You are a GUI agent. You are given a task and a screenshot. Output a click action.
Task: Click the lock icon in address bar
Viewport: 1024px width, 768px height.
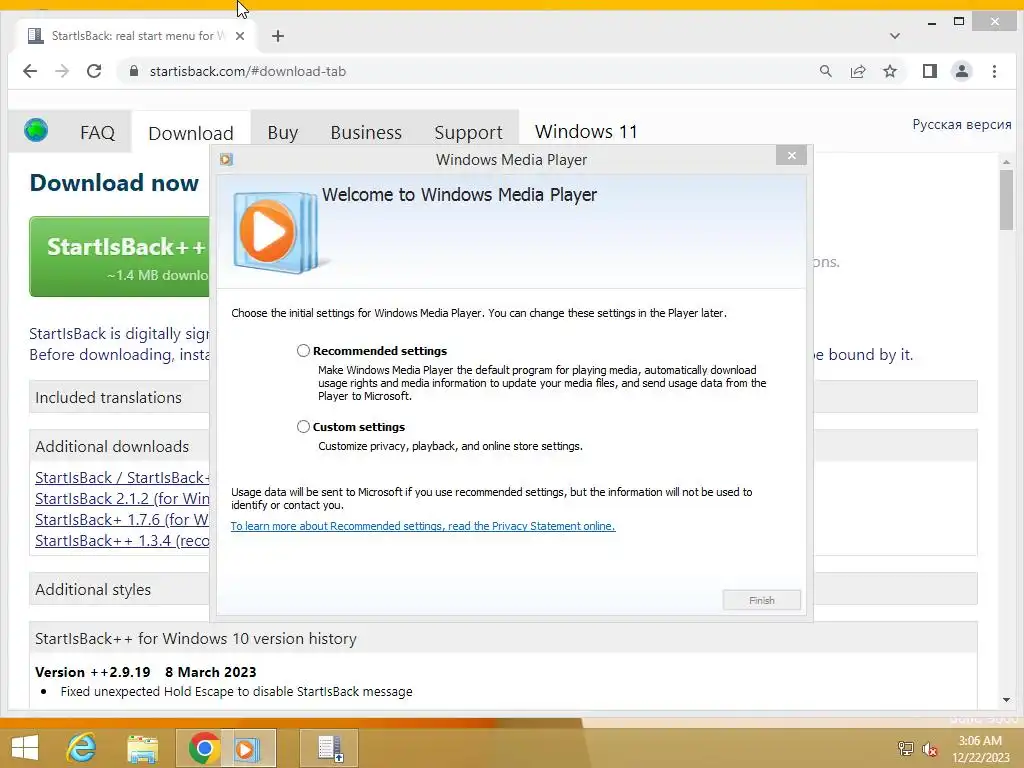[x=134, y=71]
